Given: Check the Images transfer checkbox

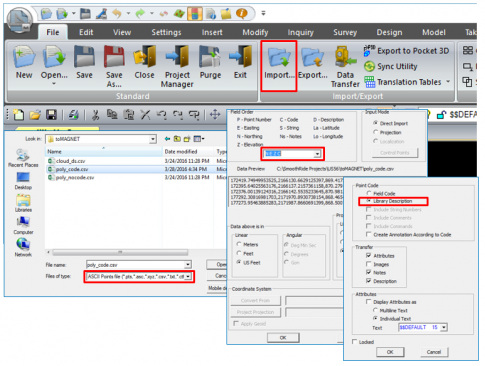Looking at the screenshot, I should tap(368, 264).
